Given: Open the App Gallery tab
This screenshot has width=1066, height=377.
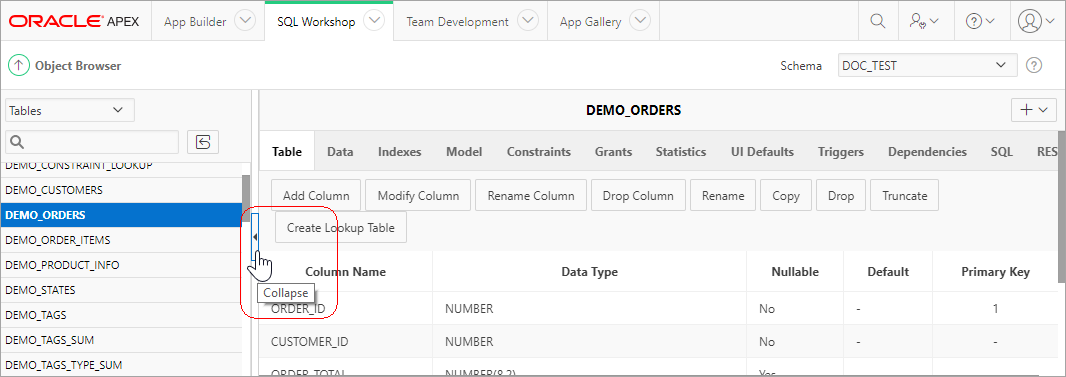Looking at the screenshot, I should click(x=591, y=22).
